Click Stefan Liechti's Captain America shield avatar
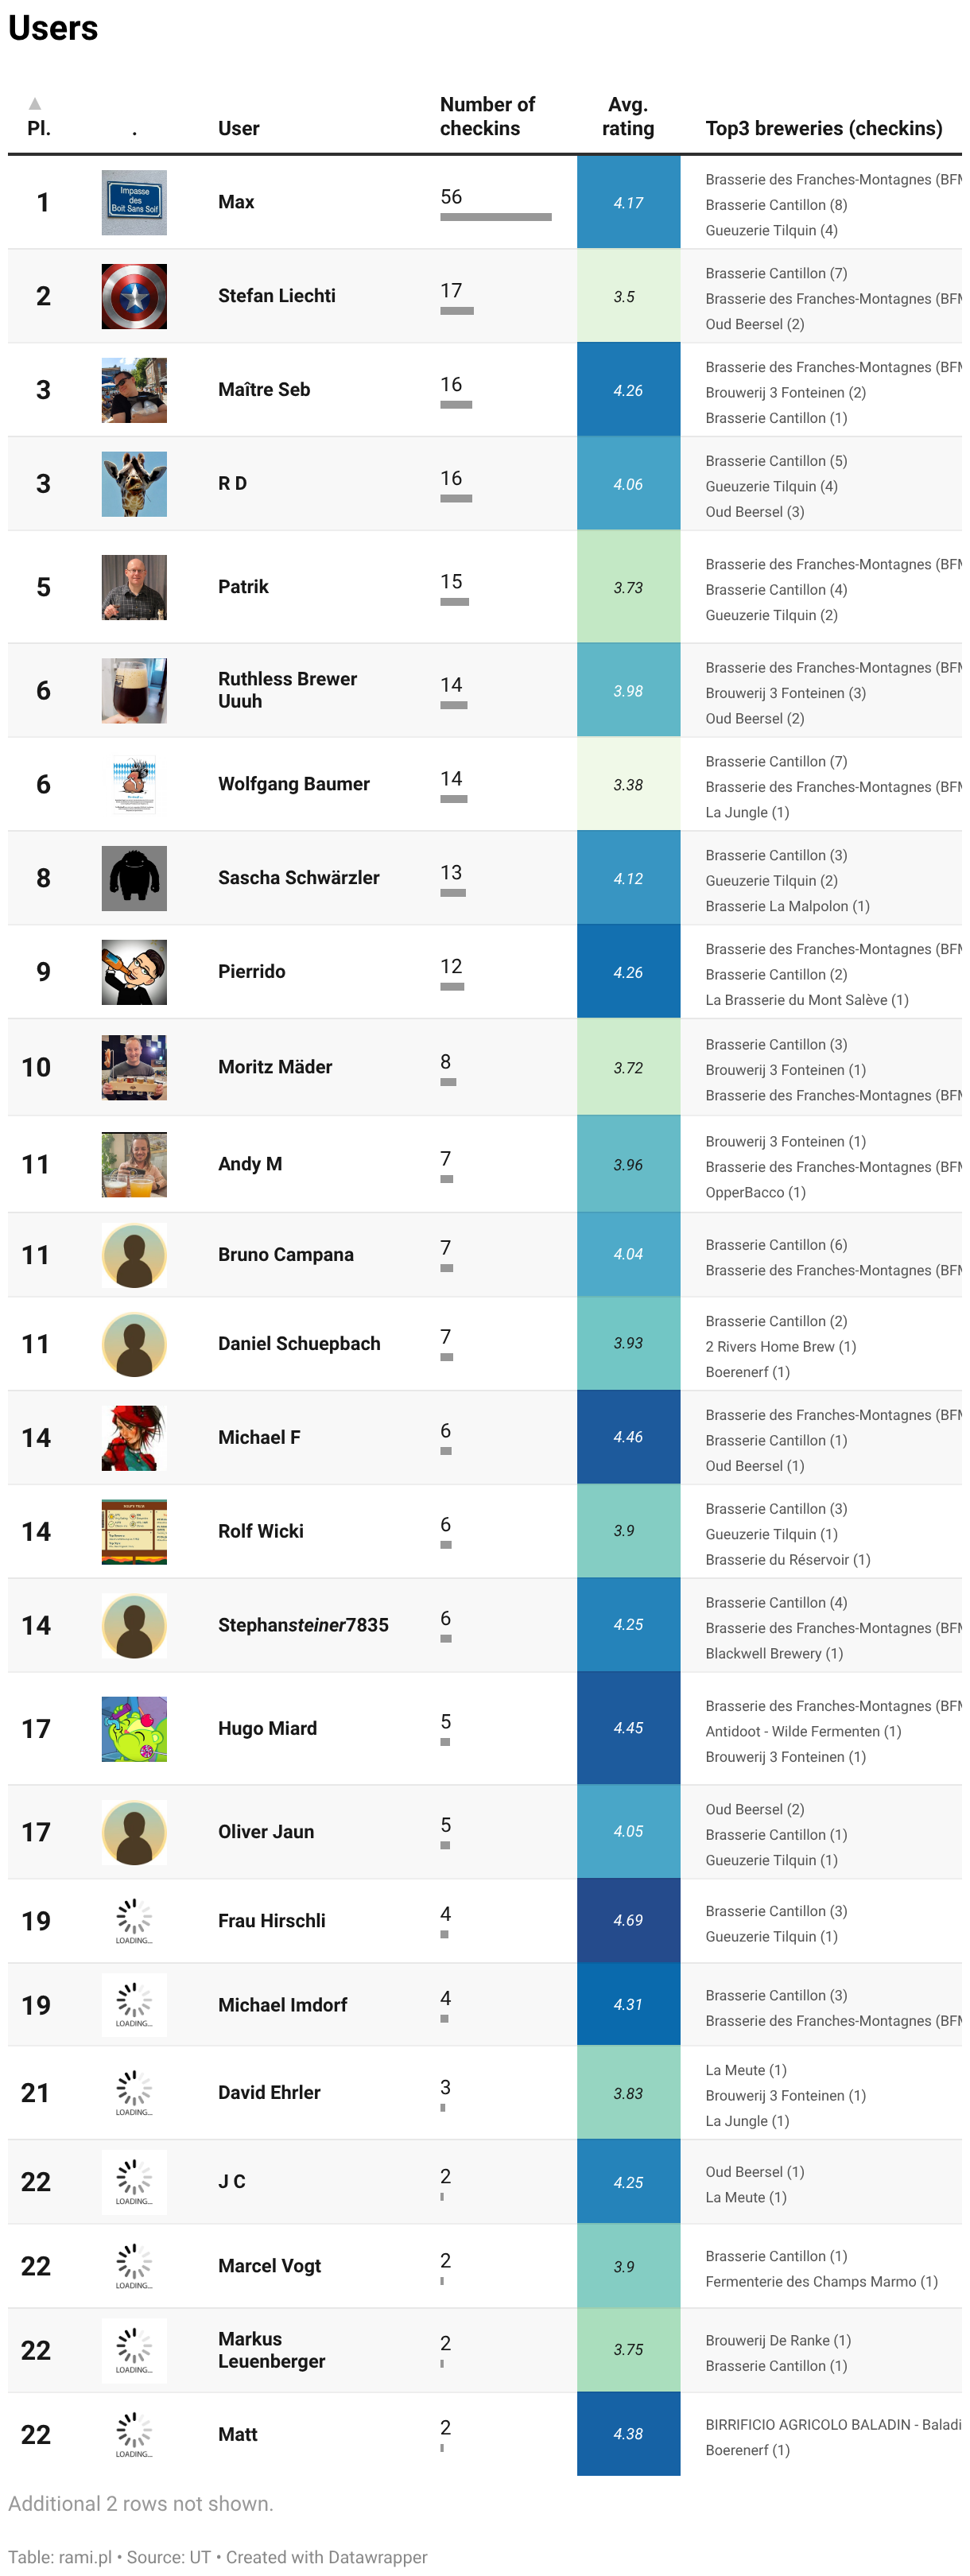Viewport: 970px width, 2576px height. pos(134,297)
